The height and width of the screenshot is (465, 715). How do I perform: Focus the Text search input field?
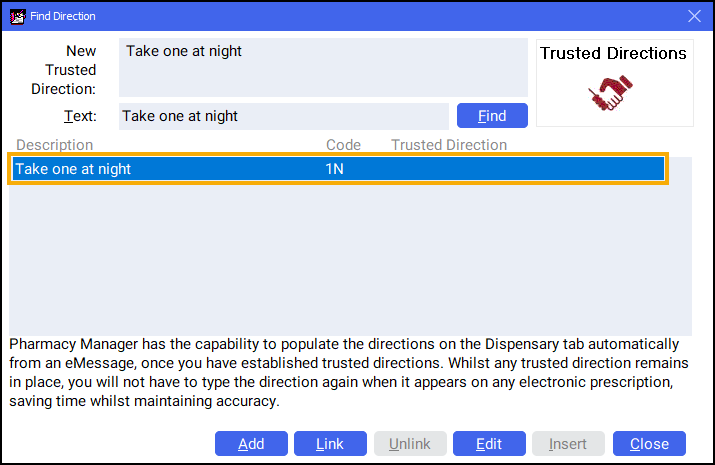[x=283, y=116]
